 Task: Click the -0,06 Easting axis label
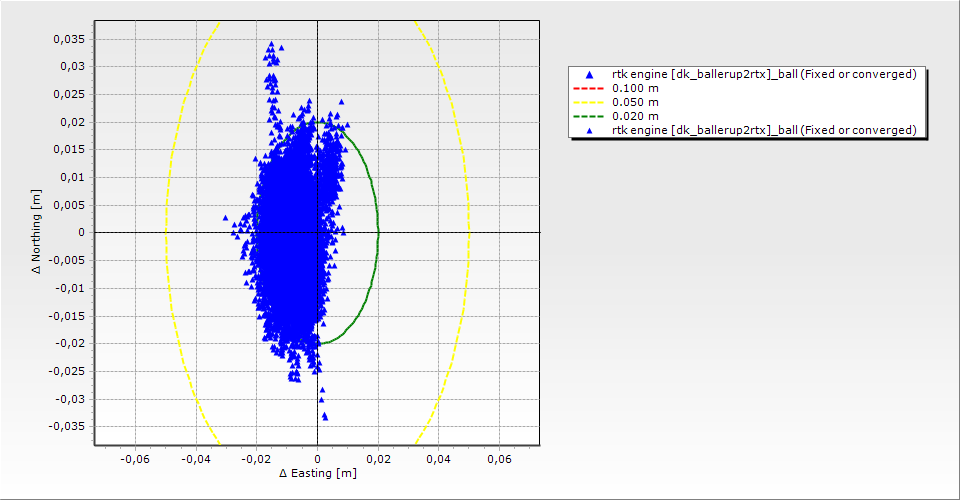[x=135, y=459]
